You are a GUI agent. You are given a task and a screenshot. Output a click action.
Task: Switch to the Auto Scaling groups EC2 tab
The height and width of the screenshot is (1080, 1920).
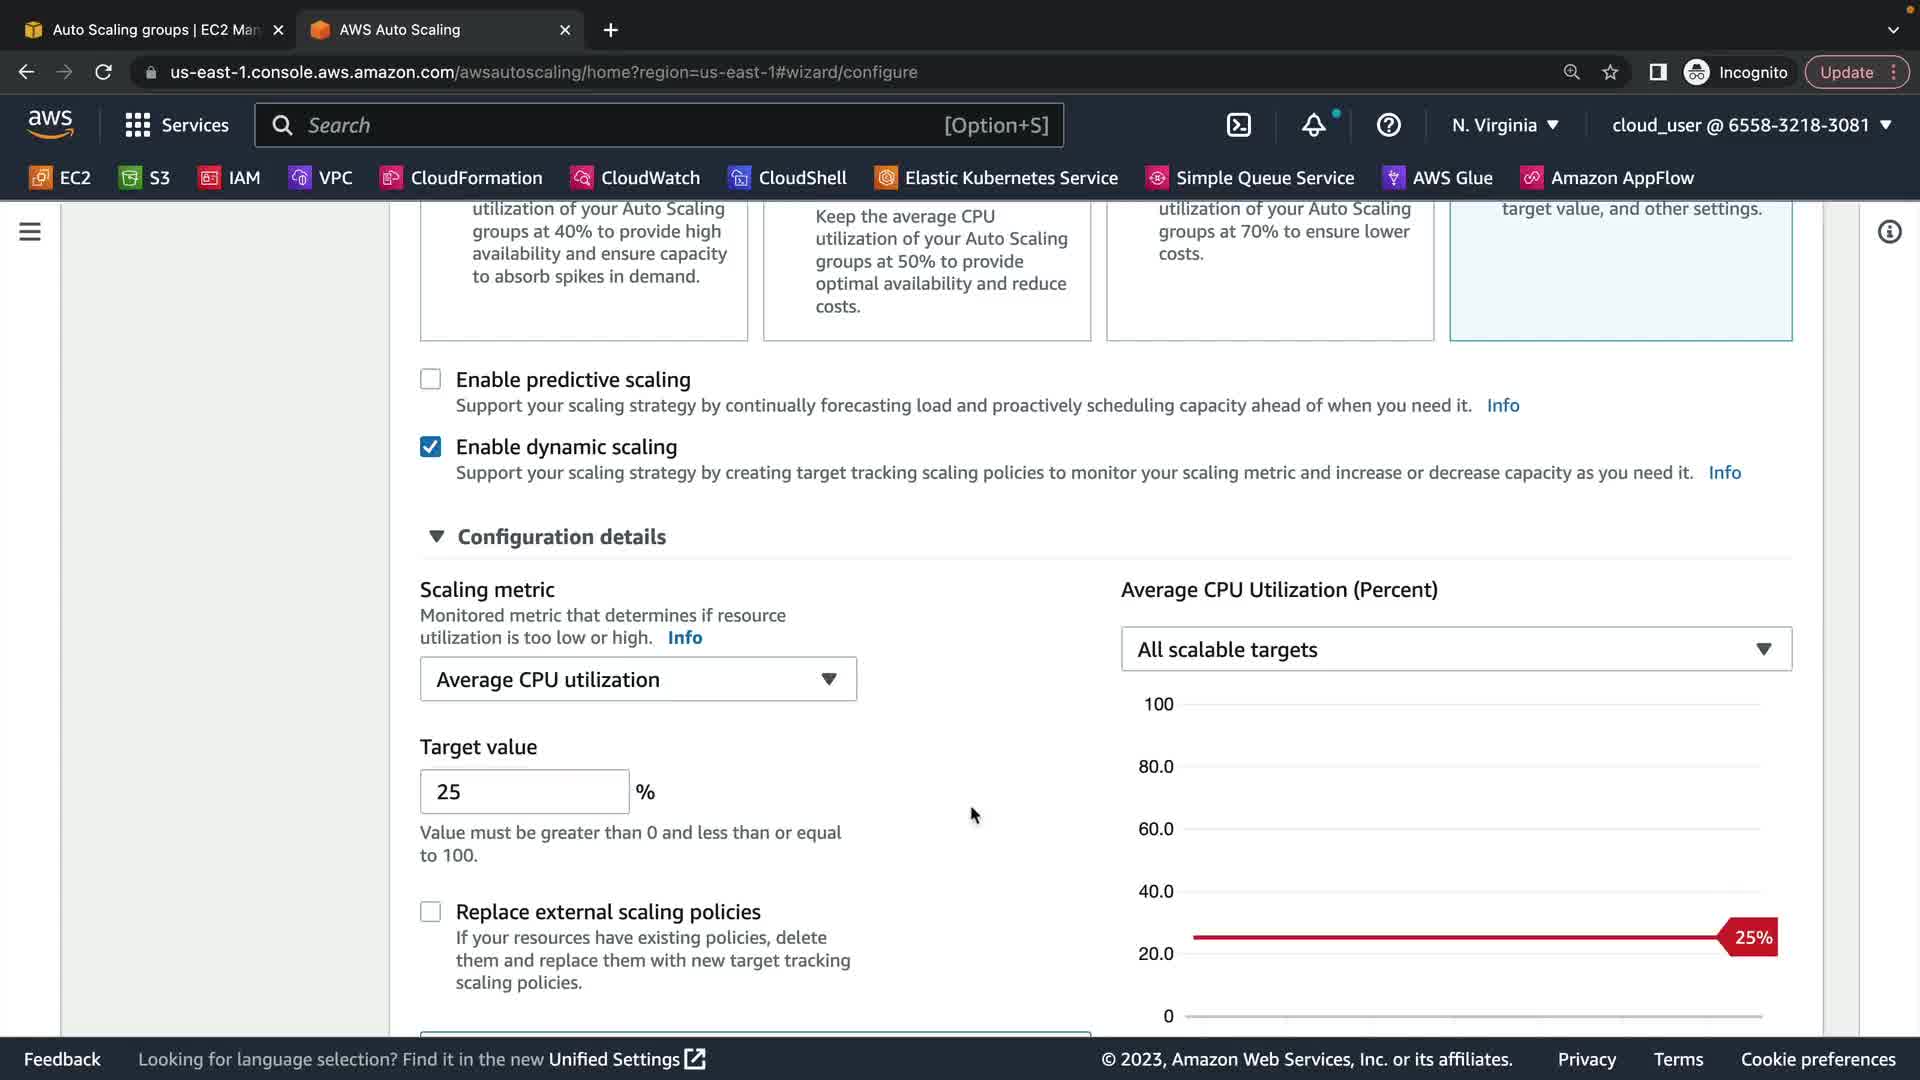[150, 30]
